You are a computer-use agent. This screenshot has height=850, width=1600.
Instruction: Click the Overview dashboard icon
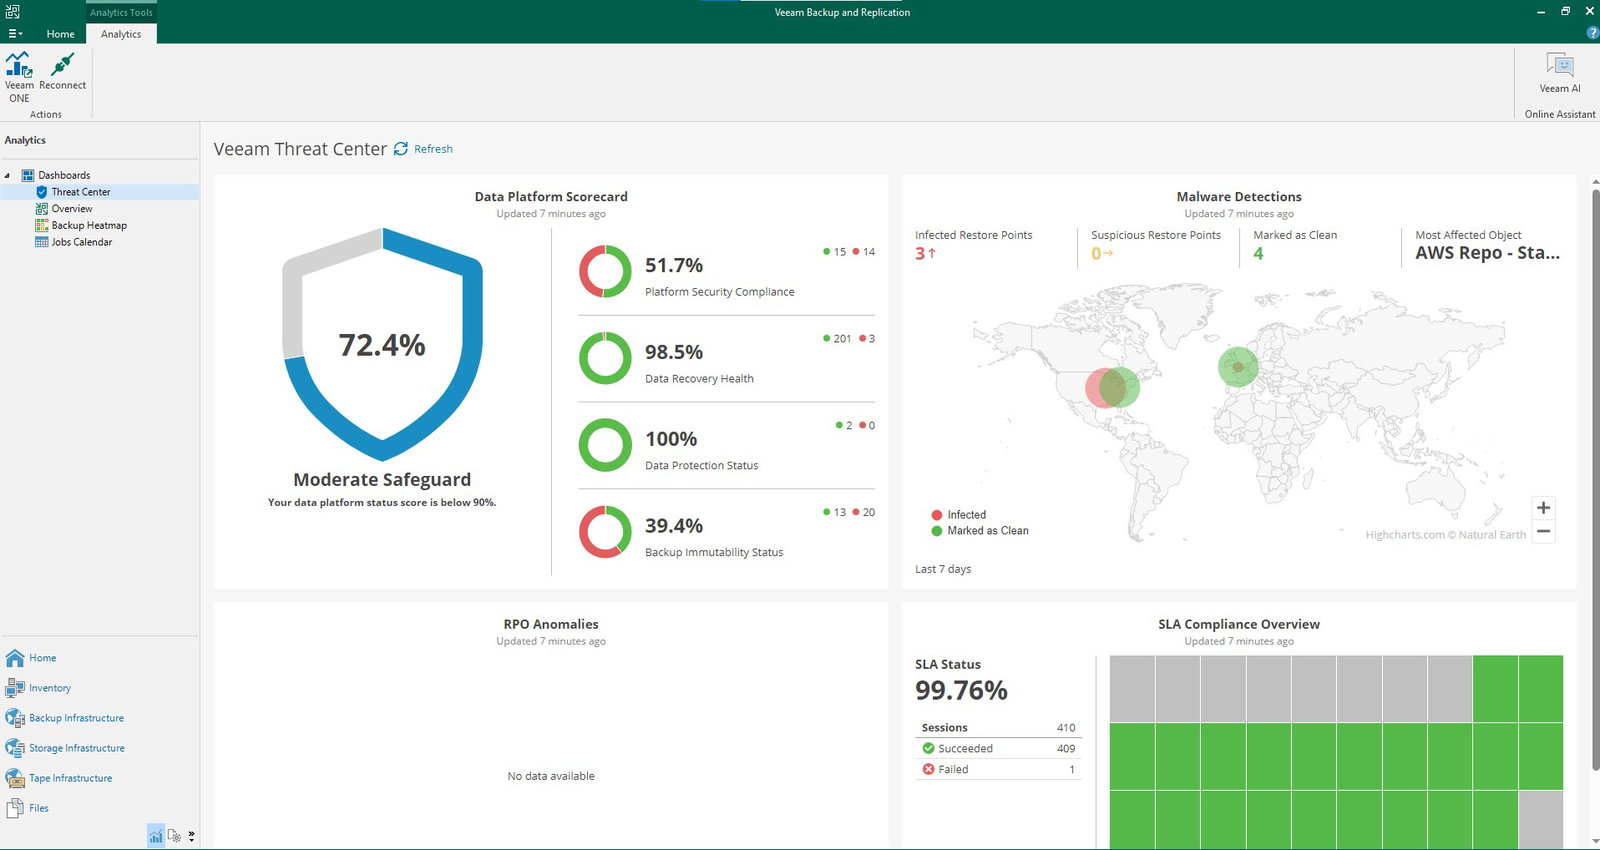[42, 209]
